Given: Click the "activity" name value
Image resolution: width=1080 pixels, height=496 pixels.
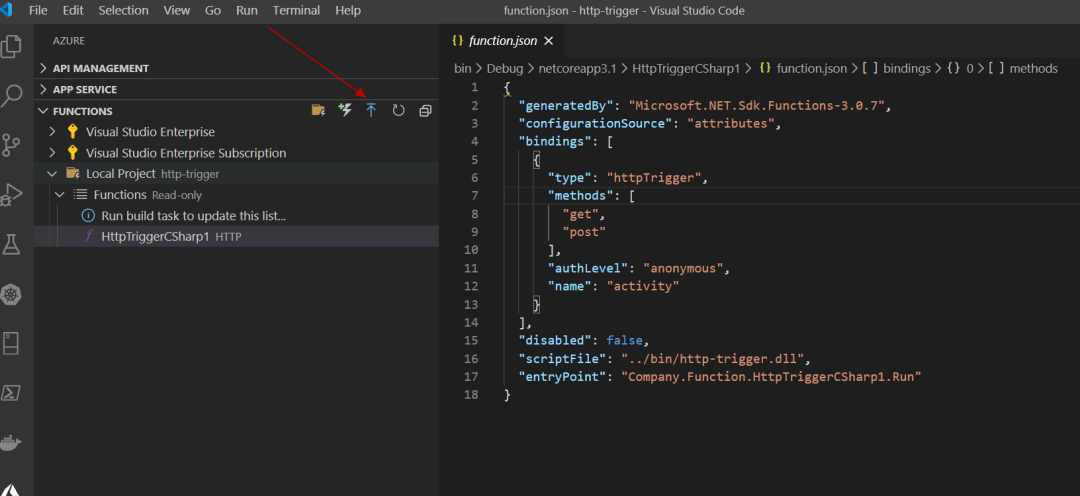Looking at the screenshot, I should click(643, 286).
